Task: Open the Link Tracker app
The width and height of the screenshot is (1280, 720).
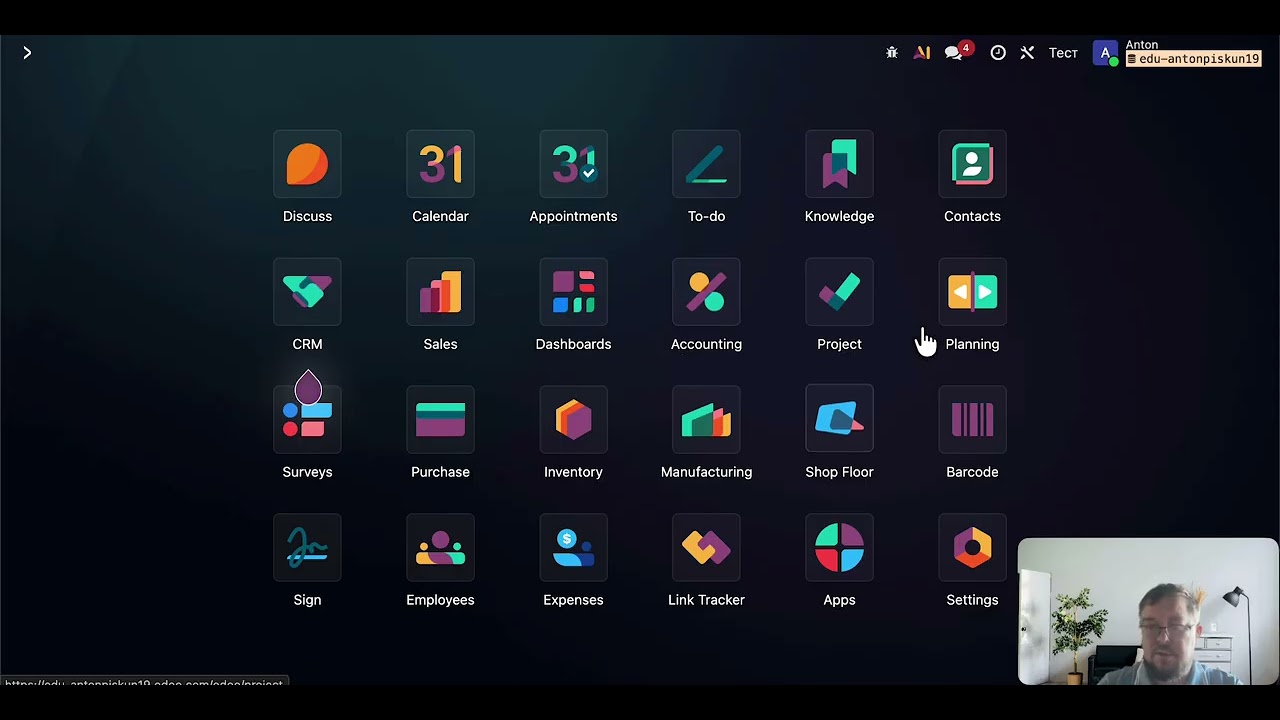Action: (x=706, y=548)
